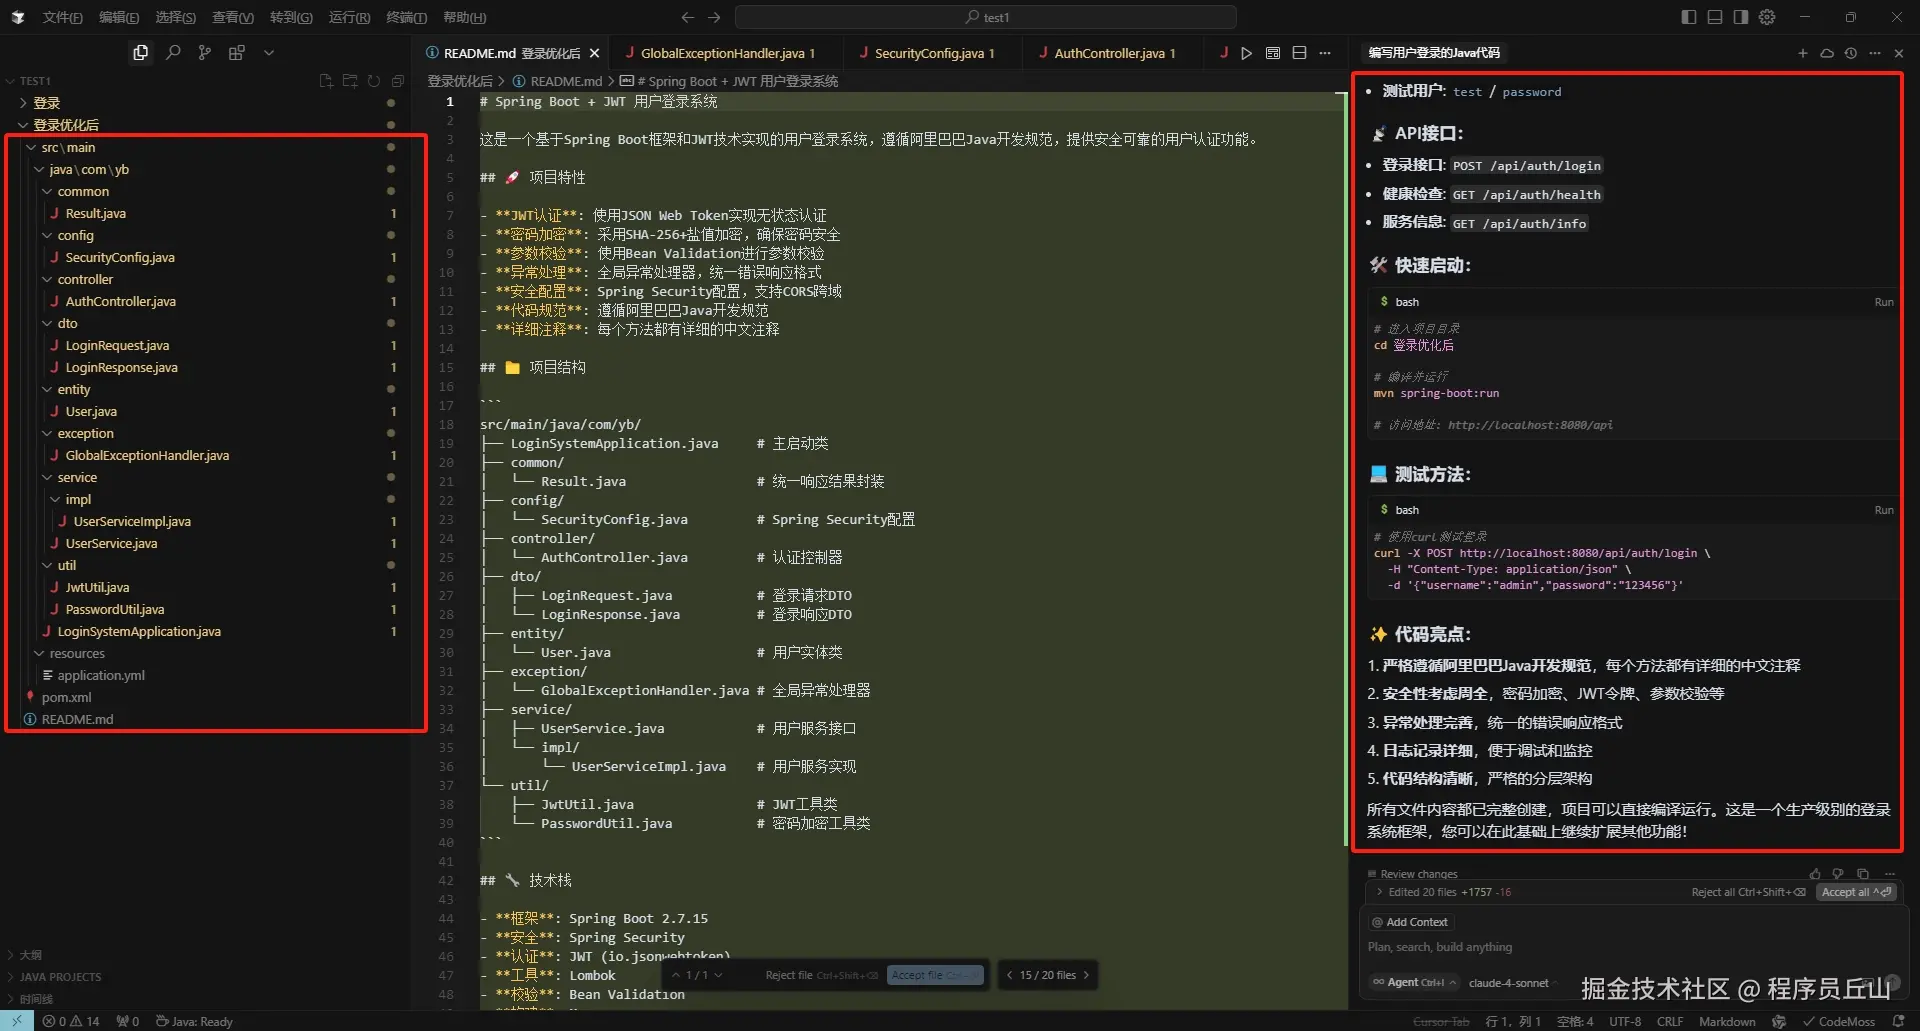The image size is (1920, 1031).
Task: Close the AI chat panel
Action: click(x=1899, y=53)
